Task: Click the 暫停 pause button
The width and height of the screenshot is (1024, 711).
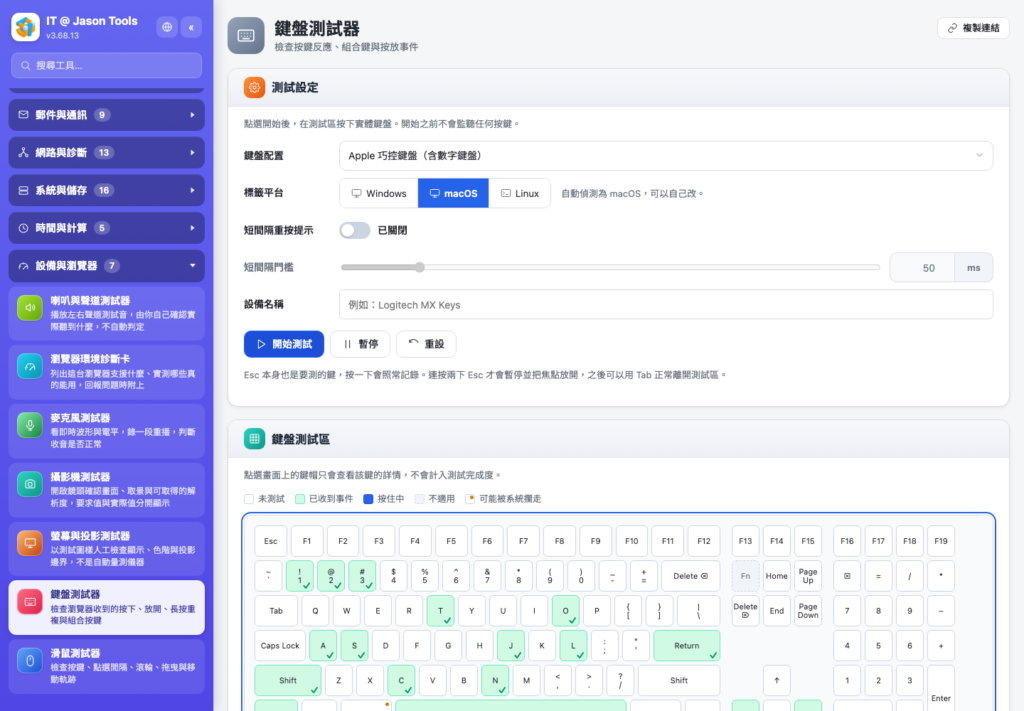Action: pyautogui.click(x=360, y=344)
